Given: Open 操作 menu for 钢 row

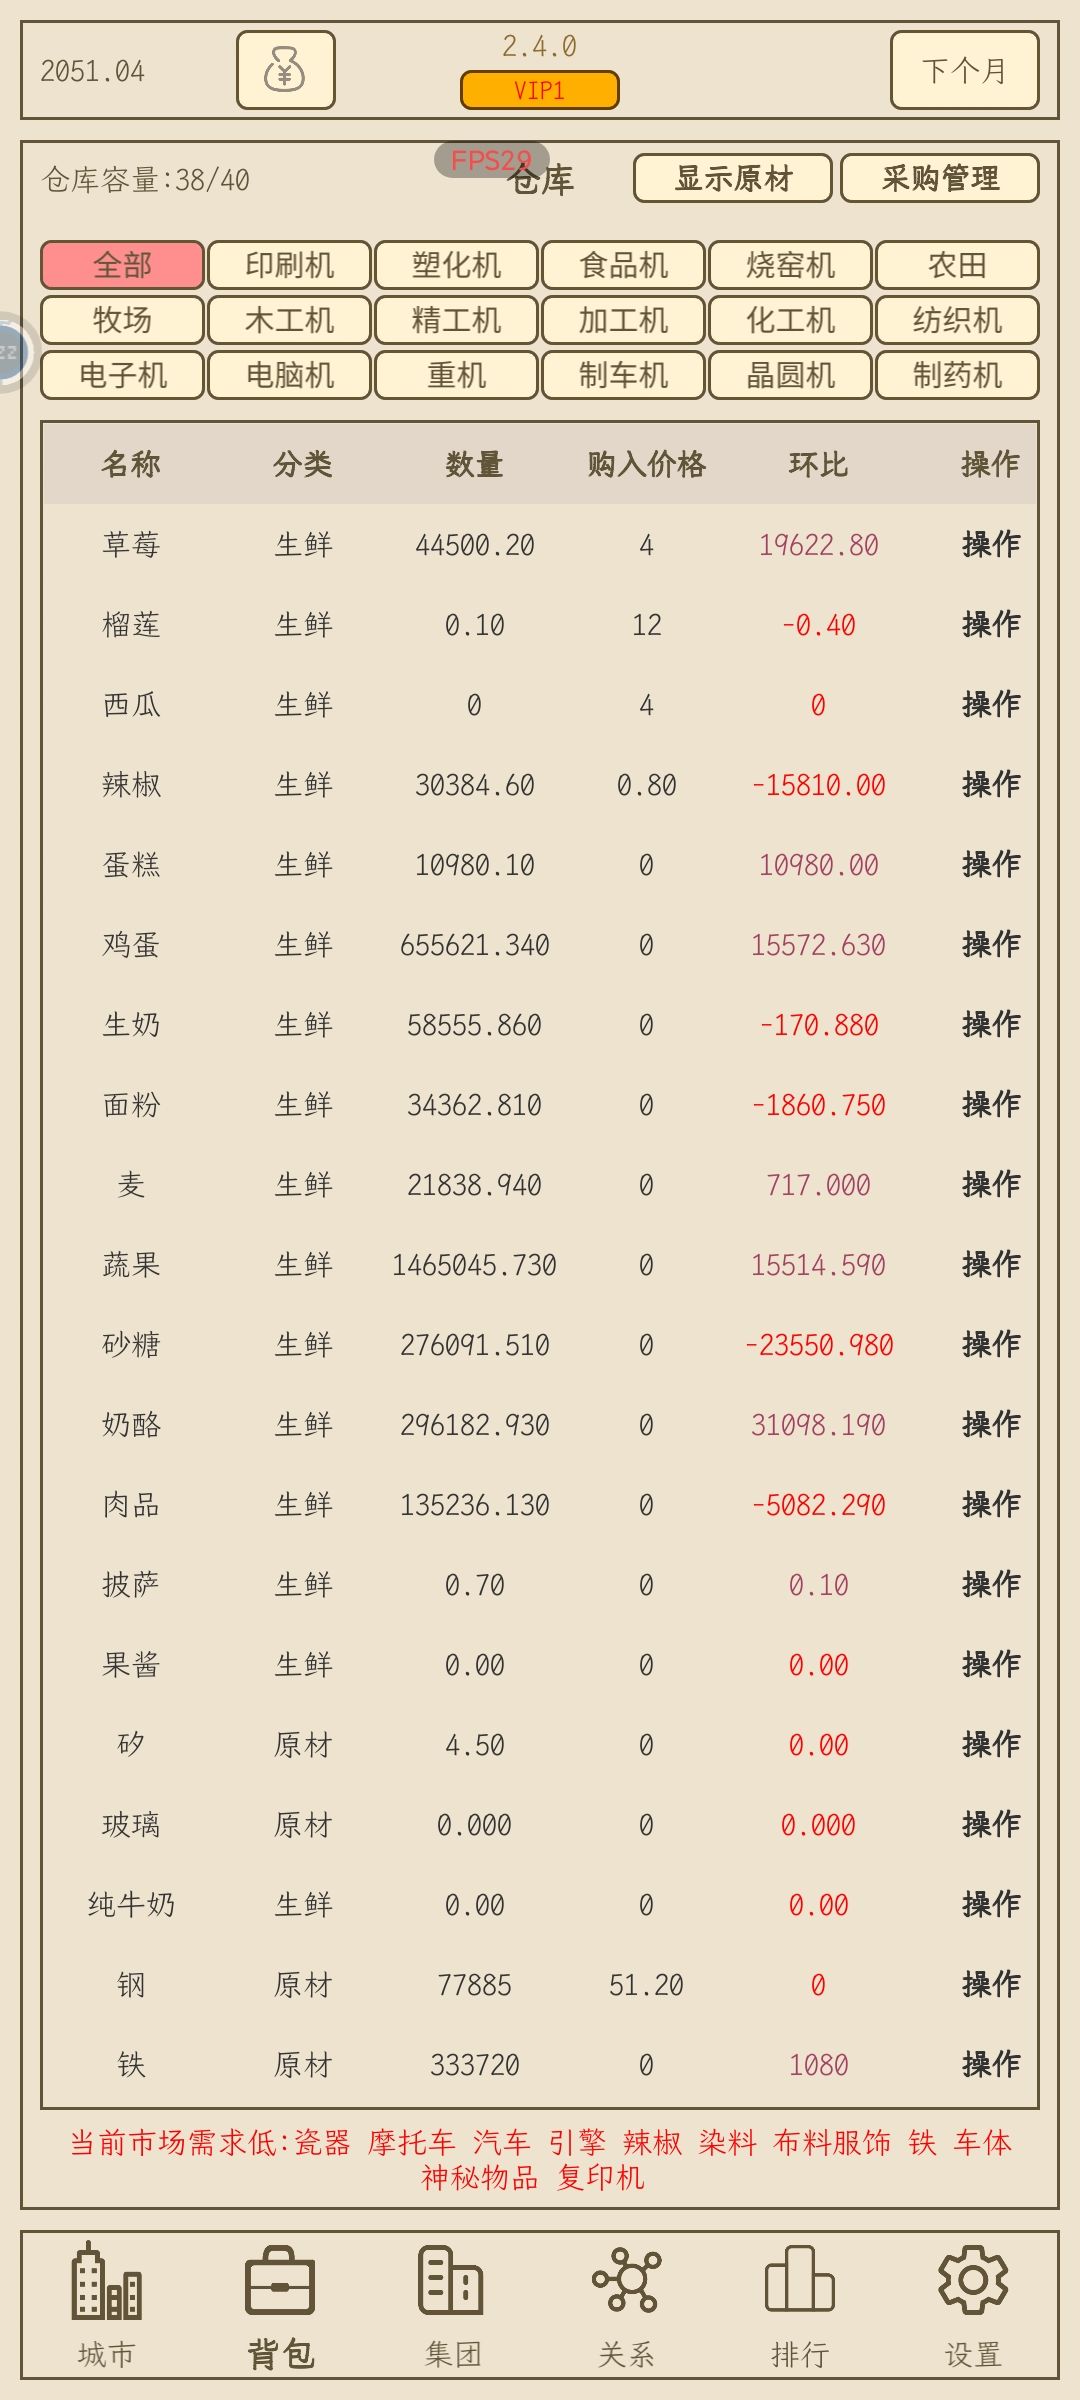Looking at the screenshot, I should click(990, 1984).
